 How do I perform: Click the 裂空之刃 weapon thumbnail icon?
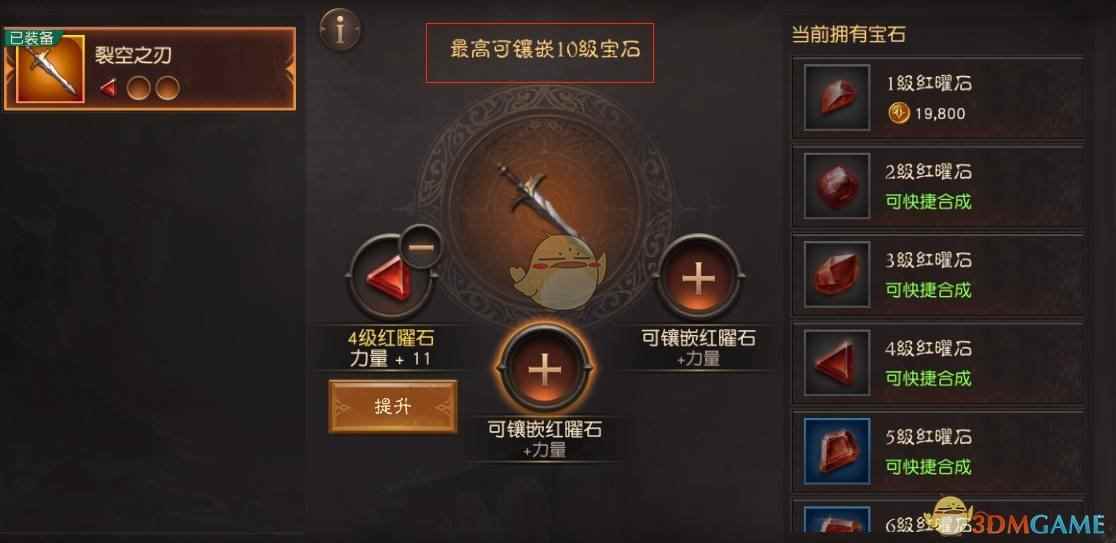click(50, 69)
